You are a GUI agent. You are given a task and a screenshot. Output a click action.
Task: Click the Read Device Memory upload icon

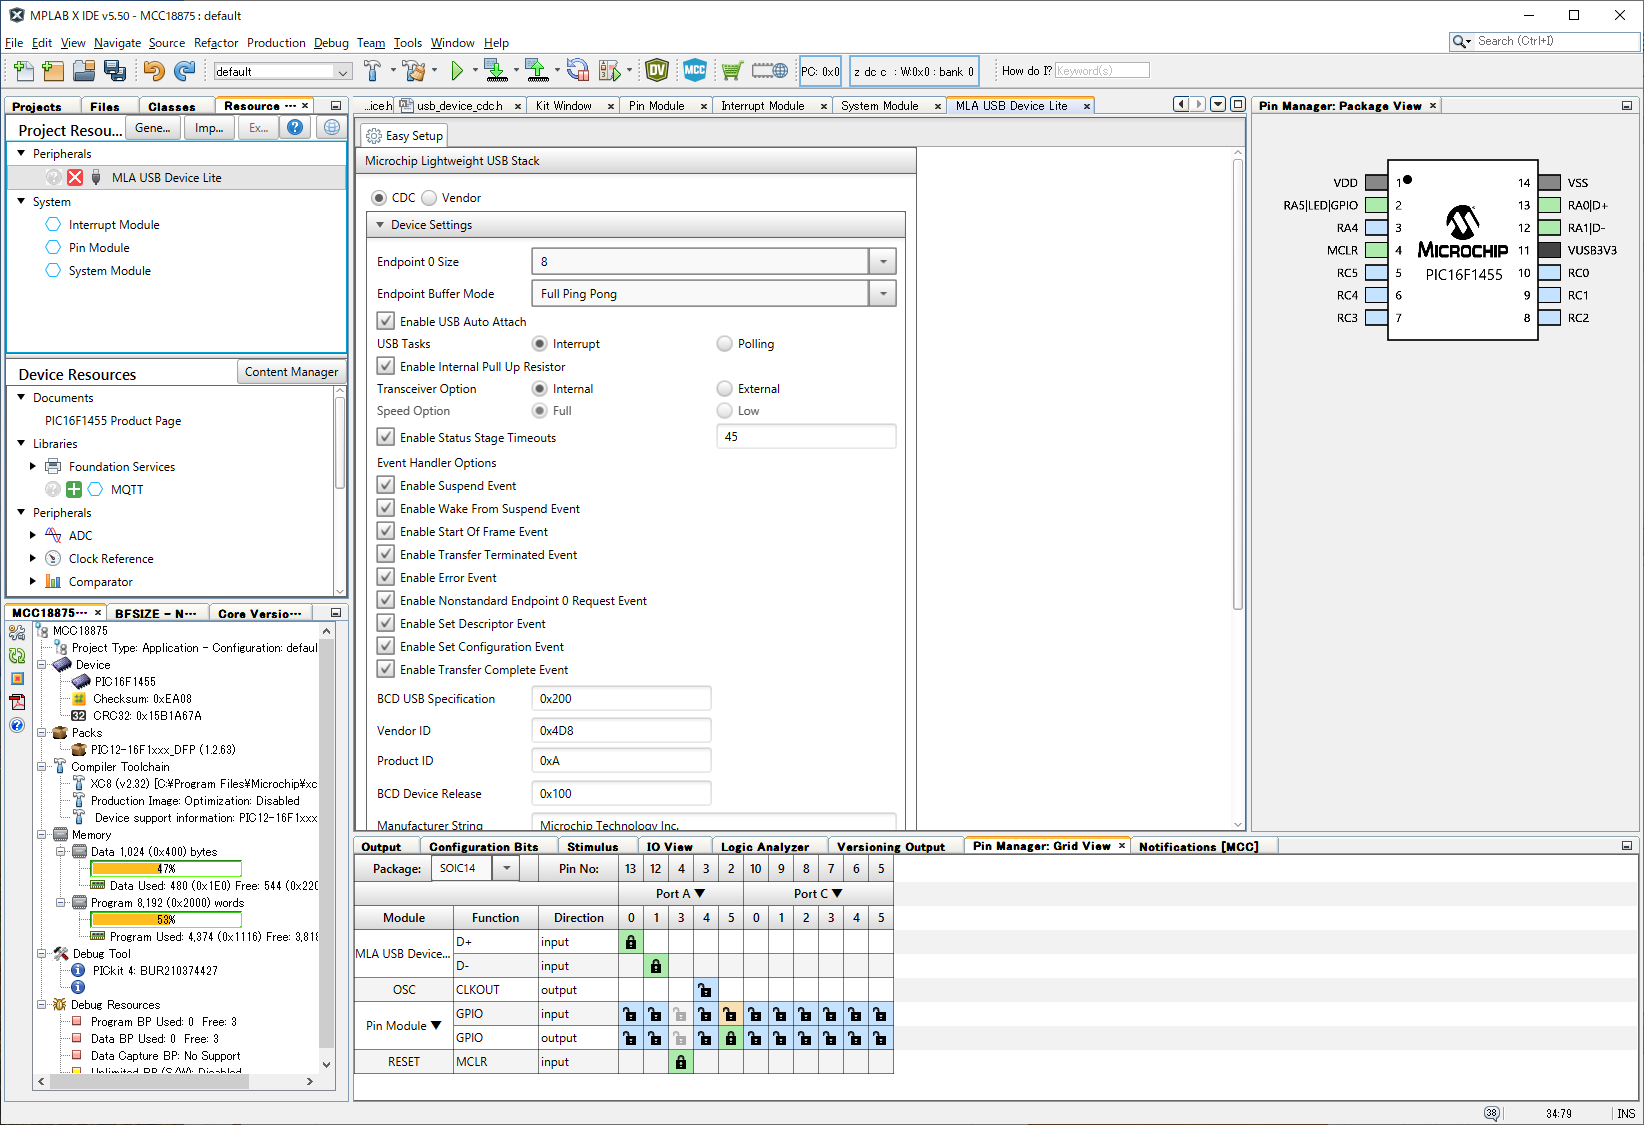click(536, 71)
